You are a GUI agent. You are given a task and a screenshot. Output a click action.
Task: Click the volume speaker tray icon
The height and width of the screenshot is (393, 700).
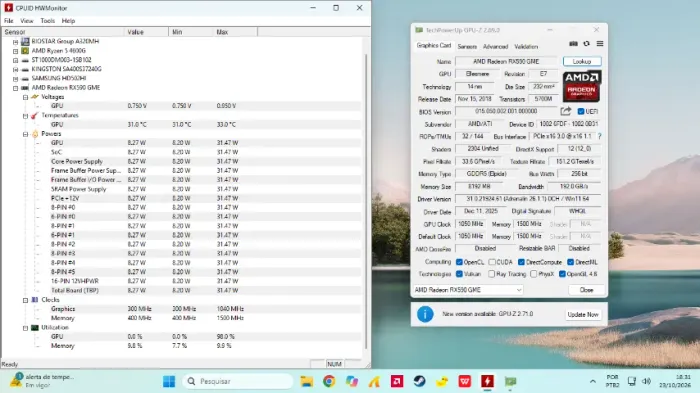click(646, 381)
